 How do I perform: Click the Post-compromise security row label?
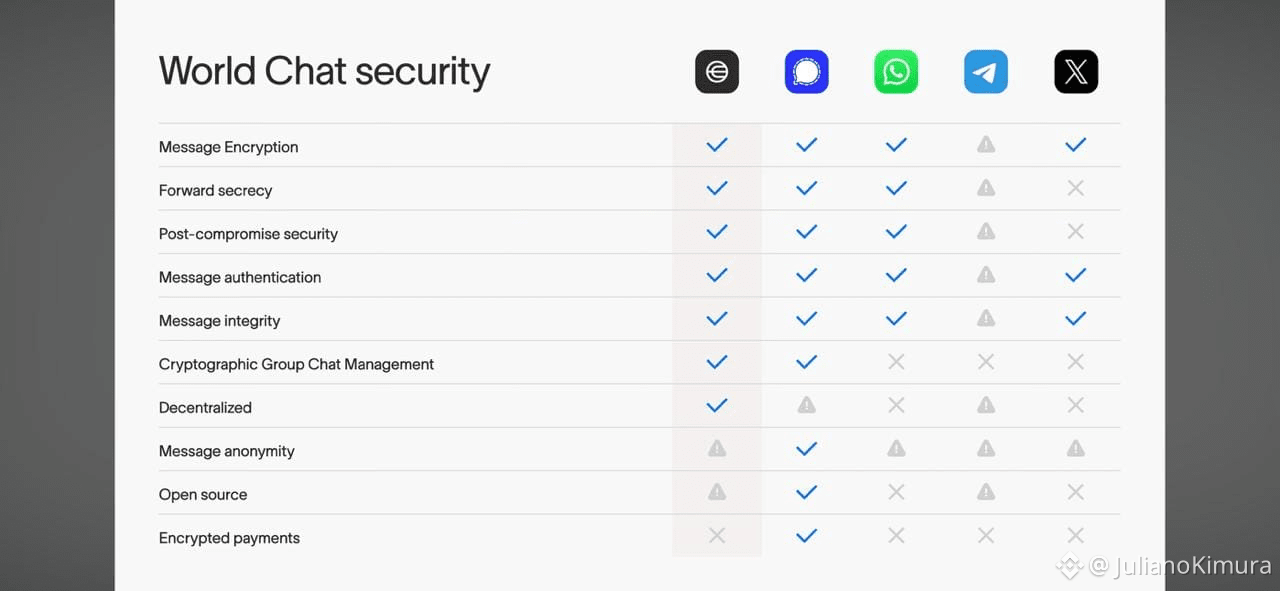[x=248, y=234]
